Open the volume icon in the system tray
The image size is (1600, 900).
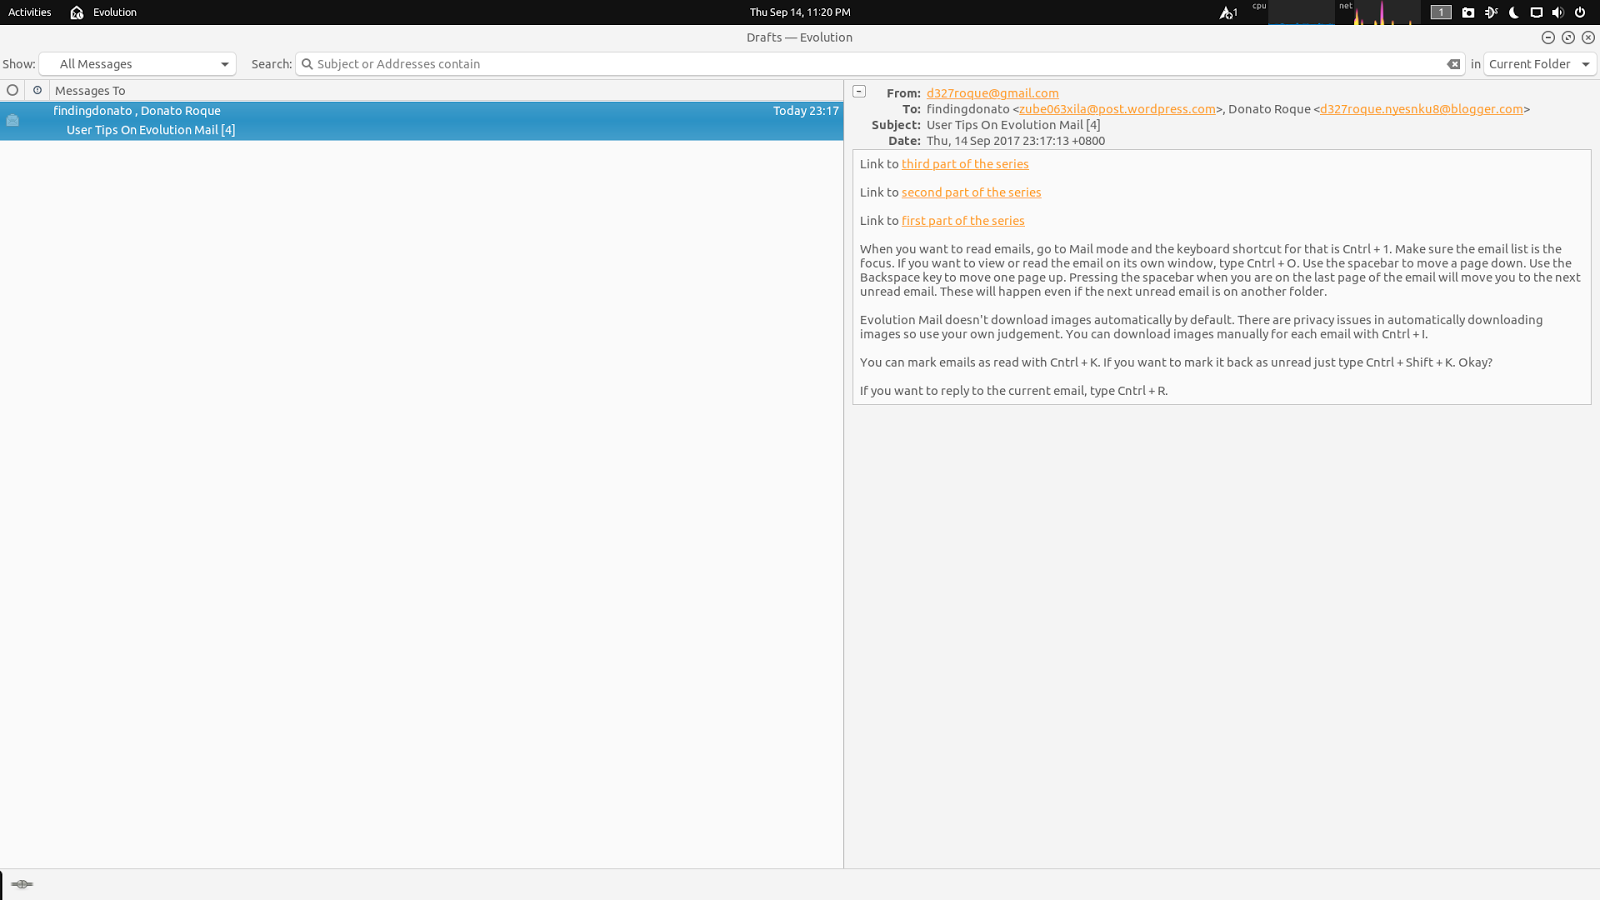1558,12
